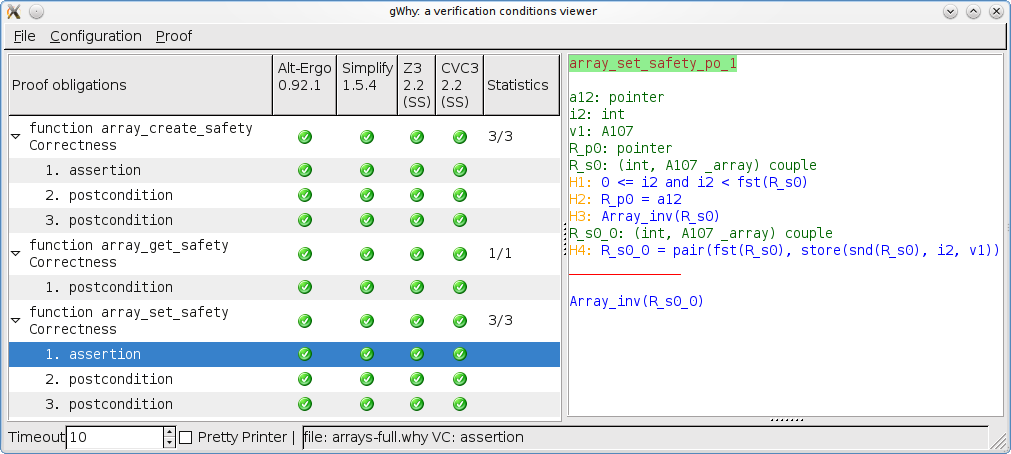Click the Statistics column header
1011x454 pixels.
tap(517, 85)
